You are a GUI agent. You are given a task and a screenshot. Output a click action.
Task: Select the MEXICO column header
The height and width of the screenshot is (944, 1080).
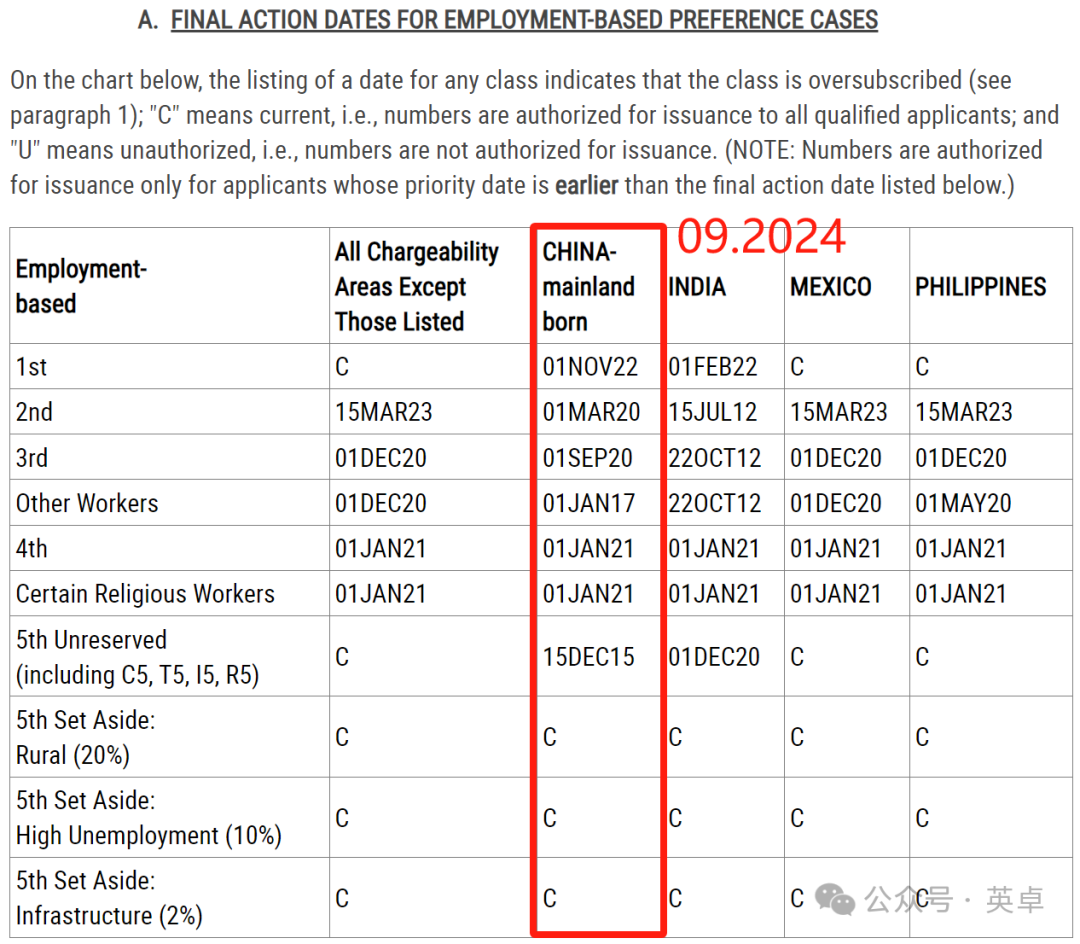point(831,286)
